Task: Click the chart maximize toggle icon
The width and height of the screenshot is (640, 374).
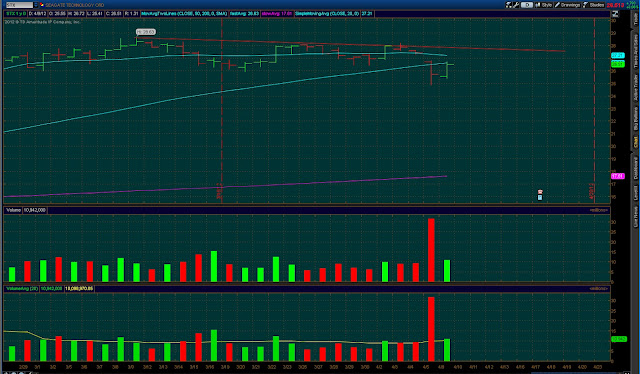Action: coord(615,14)
